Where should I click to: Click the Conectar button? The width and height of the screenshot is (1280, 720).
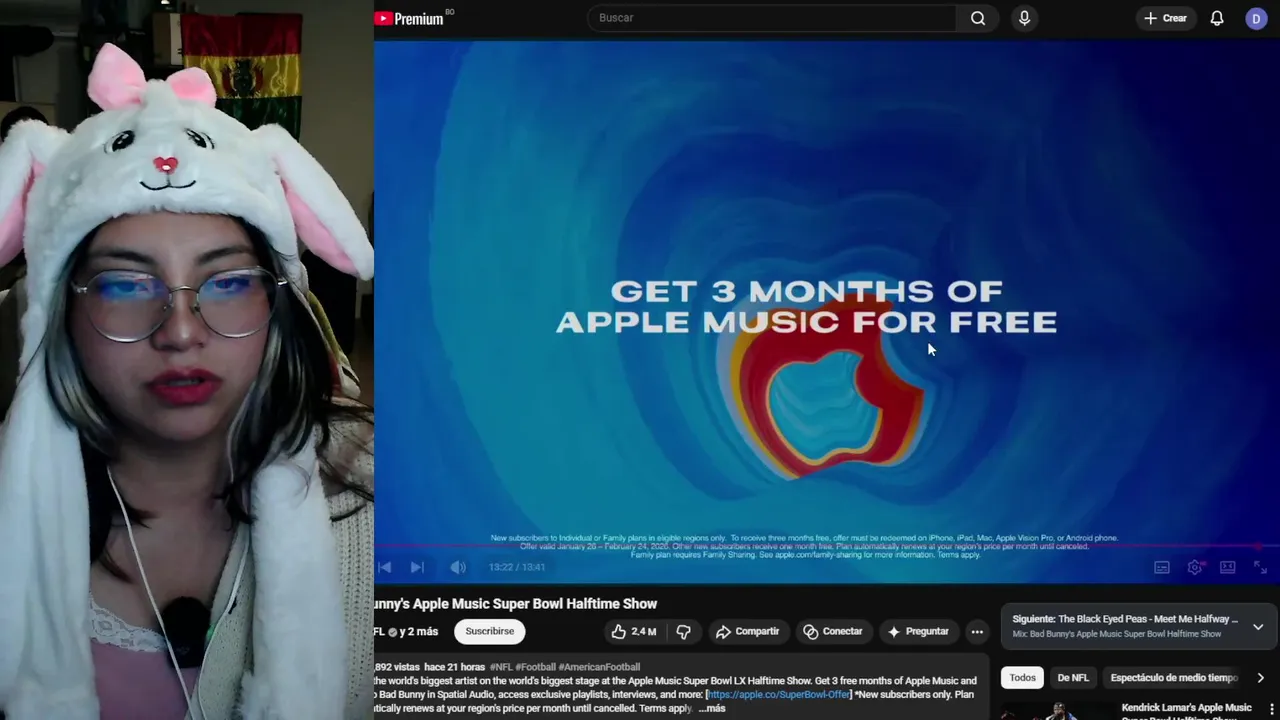click(x=832, y=631)
